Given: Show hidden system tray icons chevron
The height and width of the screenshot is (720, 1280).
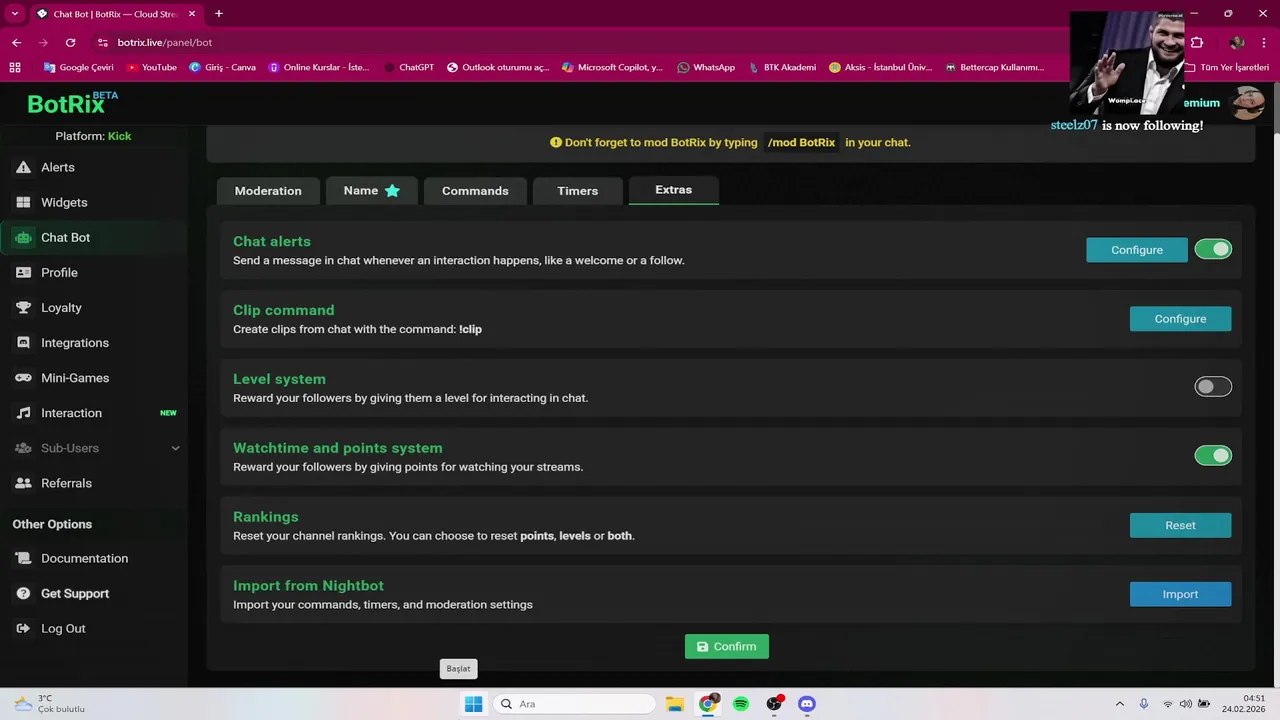Looking at the screenshot, I should (1119, 704).
